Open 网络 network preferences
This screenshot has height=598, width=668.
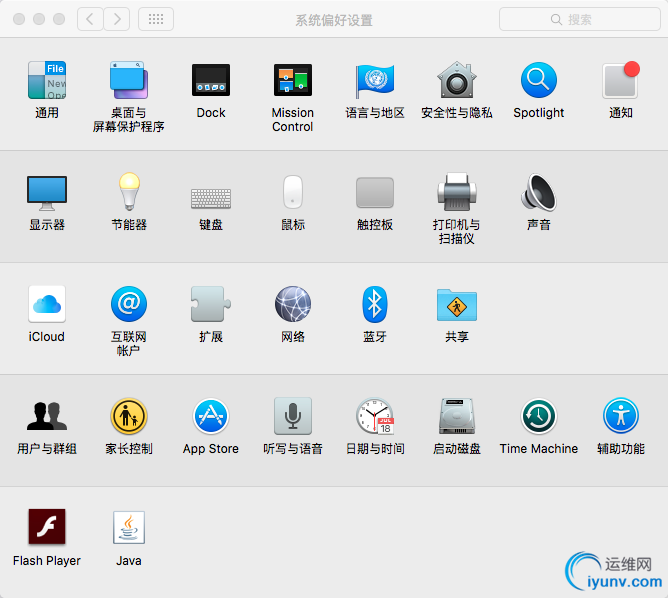pos(293,304)
